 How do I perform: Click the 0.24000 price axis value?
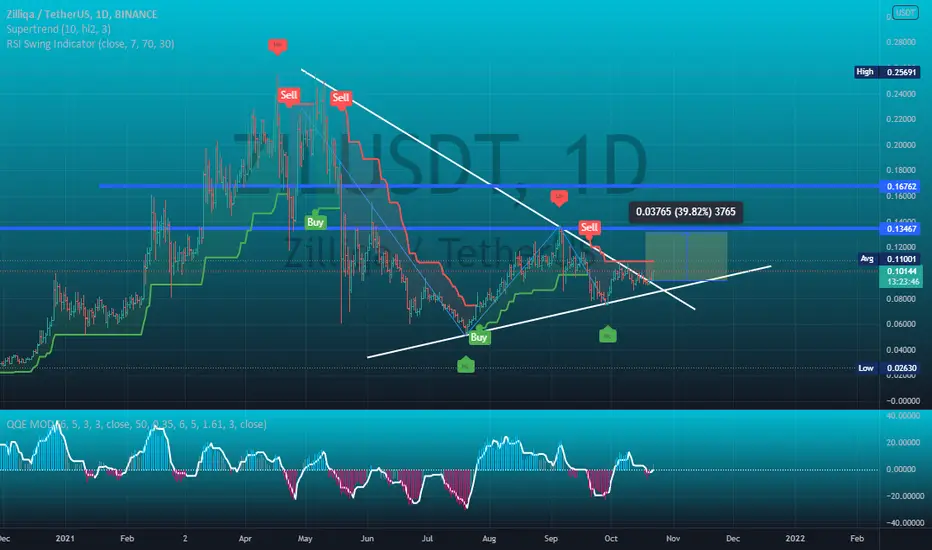pyautogui.click(x=900, y=94)
